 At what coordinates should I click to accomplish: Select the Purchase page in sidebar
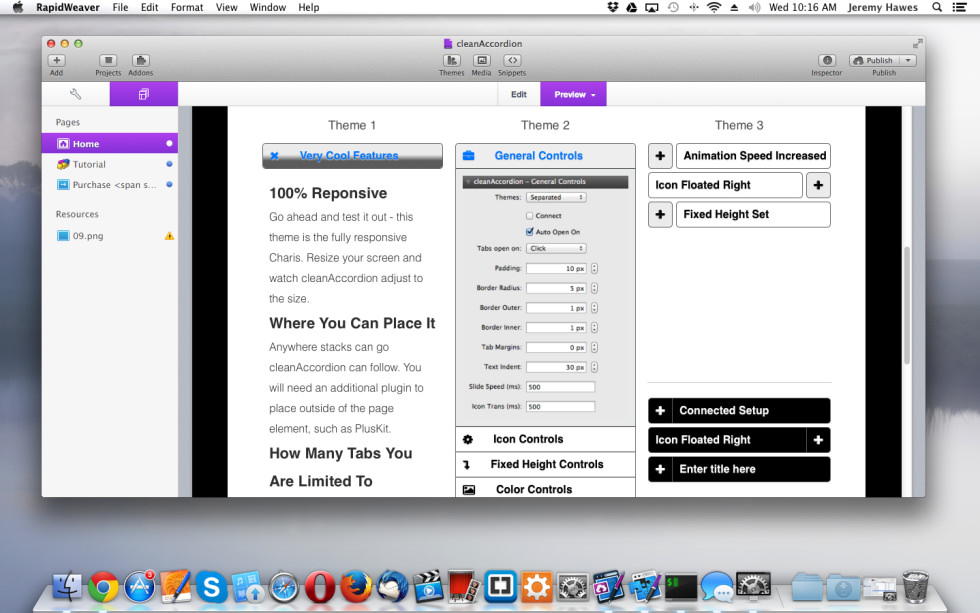109,185
